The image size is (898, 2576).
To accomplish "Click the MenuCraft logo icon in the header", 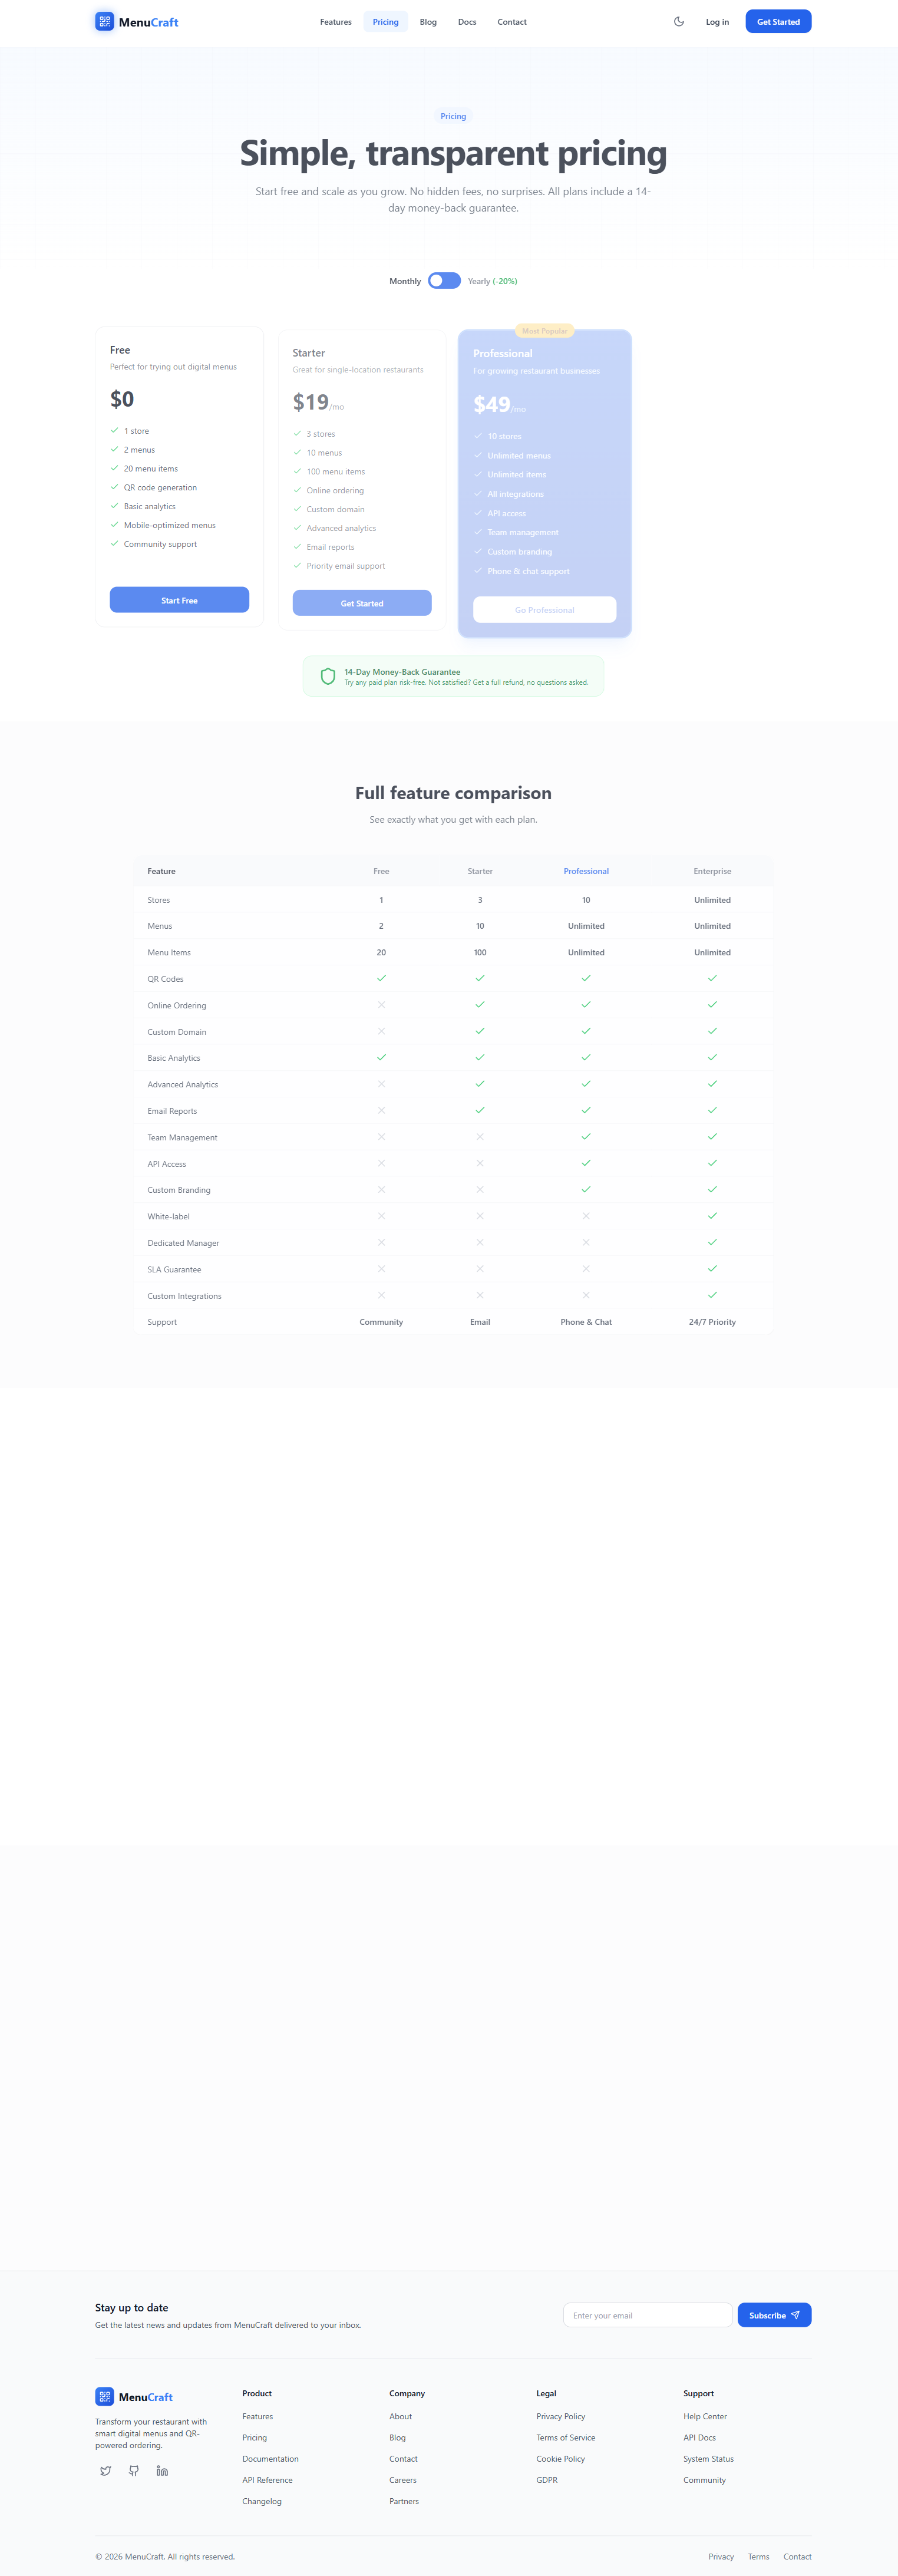I will click(x=104, y=21).
